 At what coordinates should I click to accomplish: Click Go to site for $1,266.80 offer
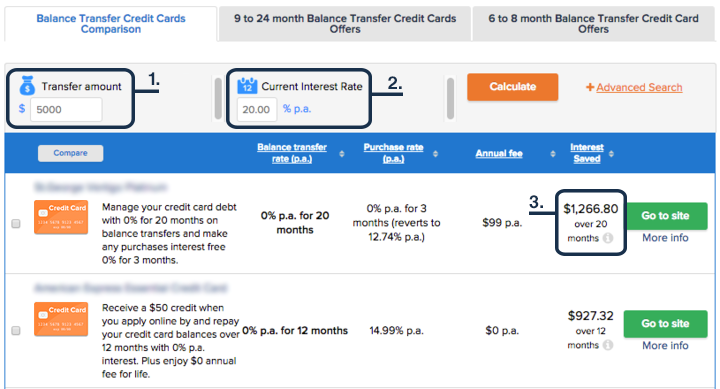pos(665,216)
